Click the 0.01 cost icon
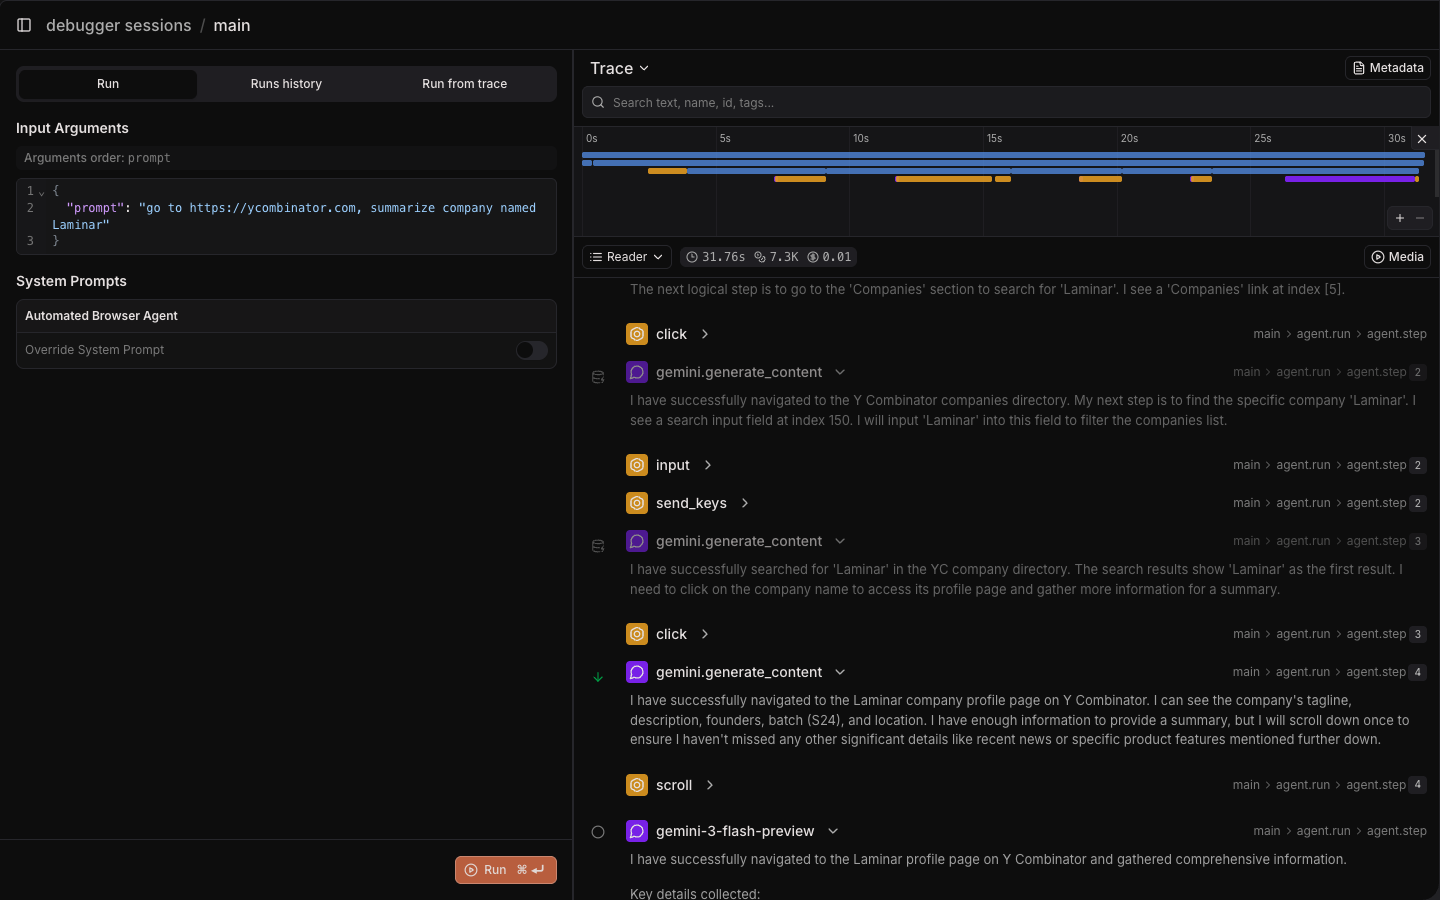The image size is (1440, 900). 813,257
